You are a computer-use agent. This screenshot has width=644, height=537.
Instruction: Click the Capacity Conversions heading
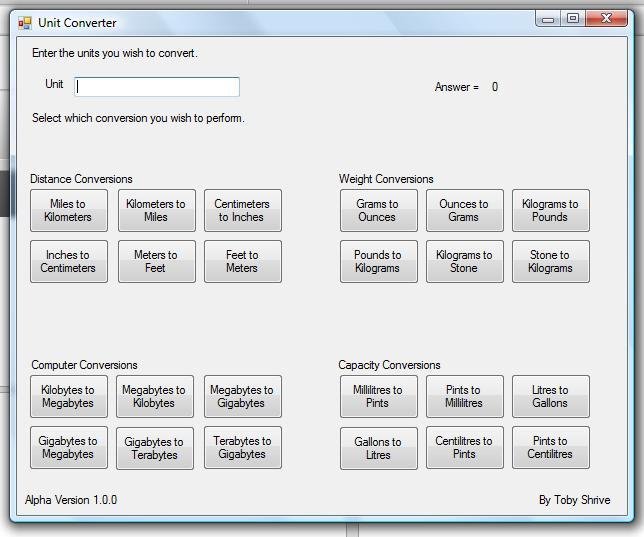(x=389, y=365)
